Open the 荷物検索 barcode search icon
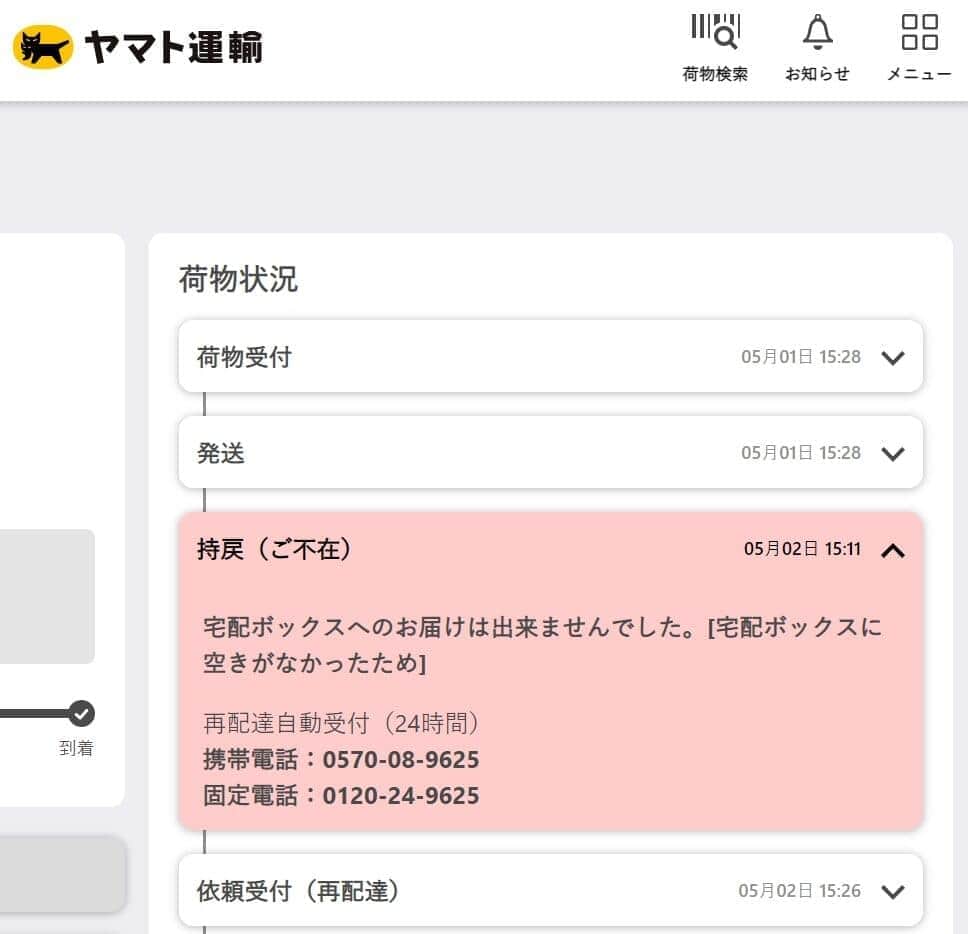Screen dimensions: 968x934 click(x=715, y=33)
